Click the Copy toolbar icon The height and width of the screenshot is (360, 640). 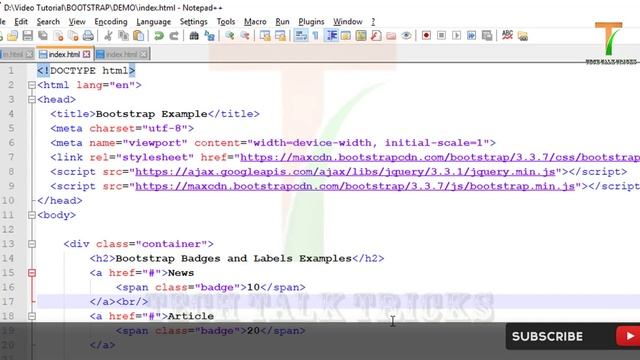[x=123, y=36]
